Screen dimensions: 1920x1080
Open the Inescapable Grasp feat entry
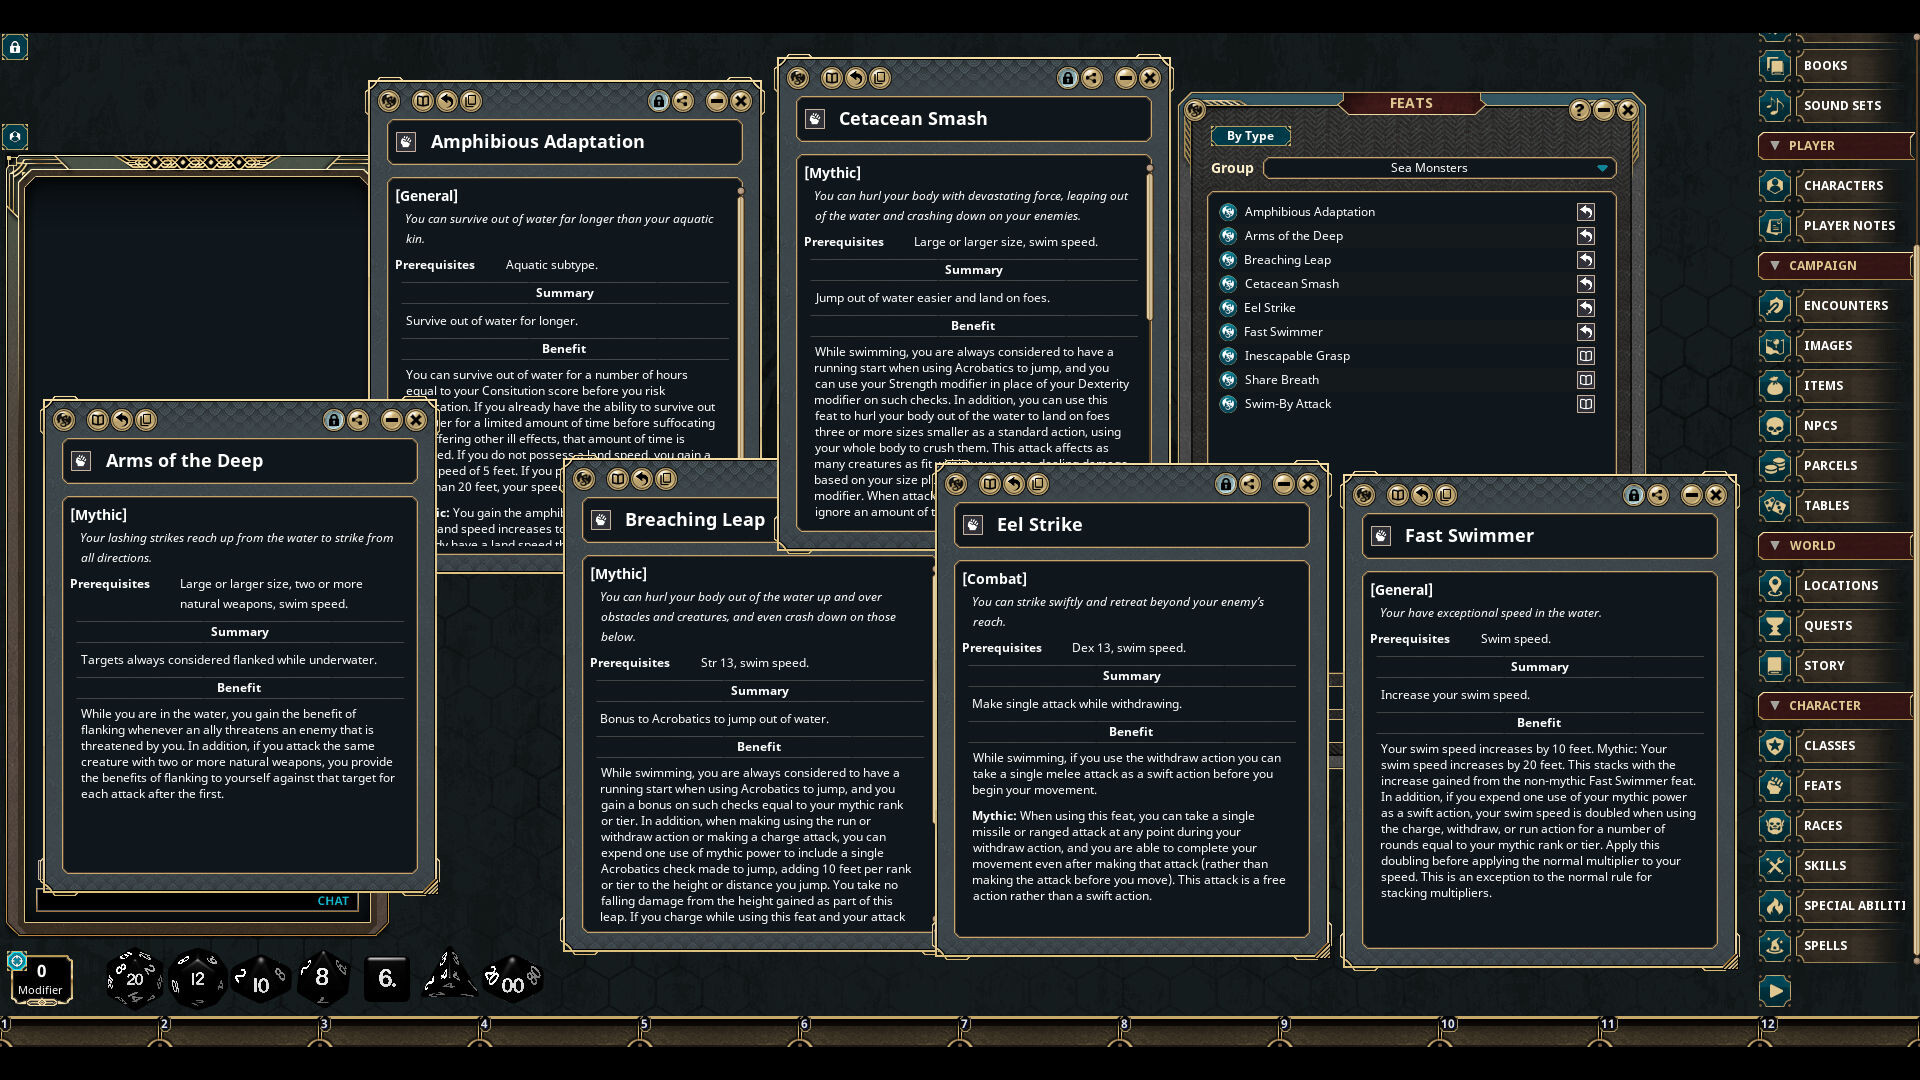click(x=1297, y=356)
